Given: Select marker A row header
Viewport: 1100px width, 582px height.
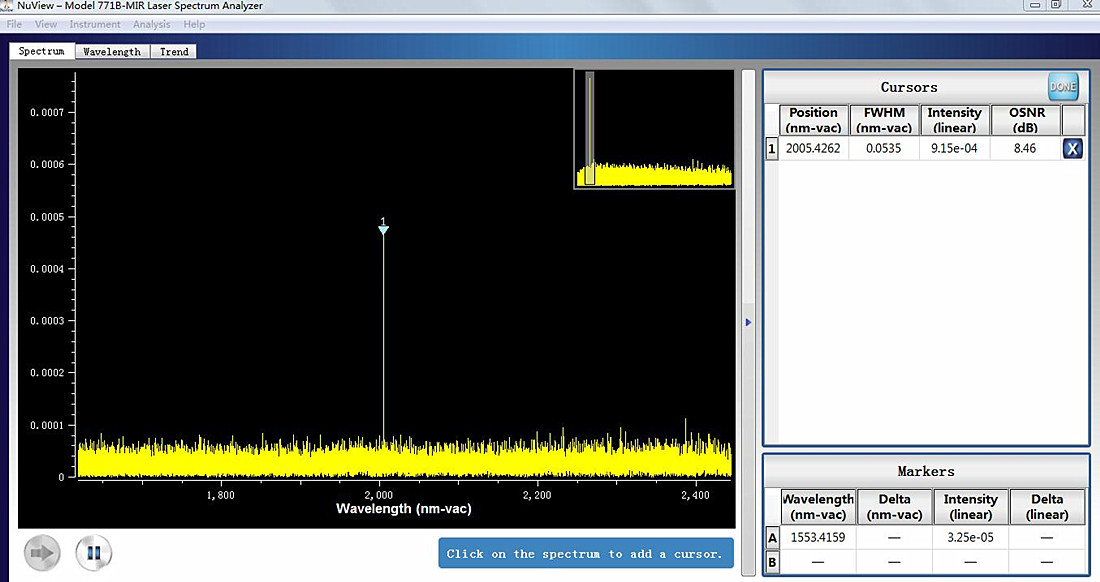Looking at the screenshot, I should [x=771, y=537].
